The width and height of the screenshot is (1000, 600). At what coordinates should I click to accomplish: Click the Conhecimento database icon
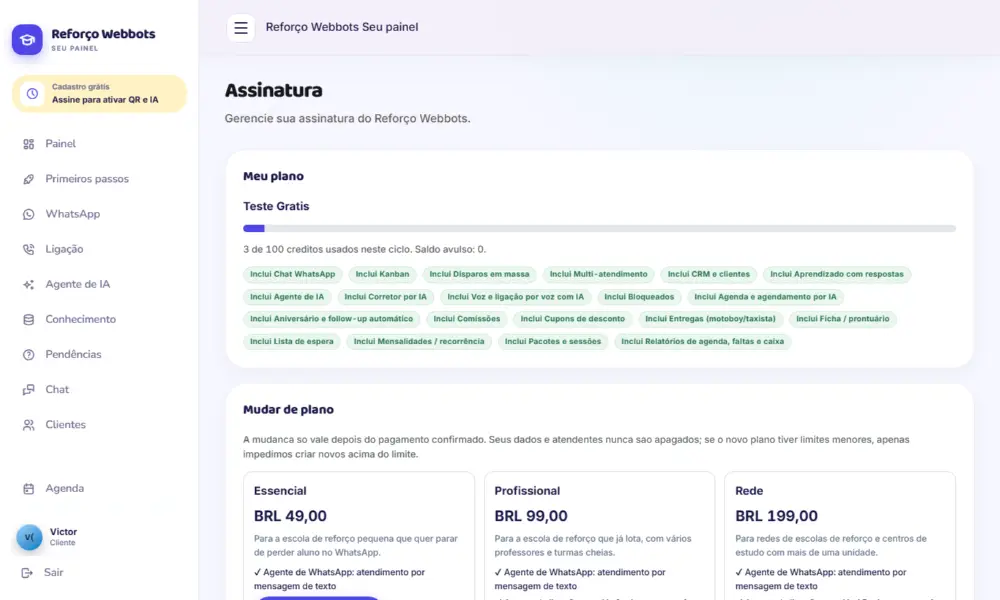(x=29, y=319)
